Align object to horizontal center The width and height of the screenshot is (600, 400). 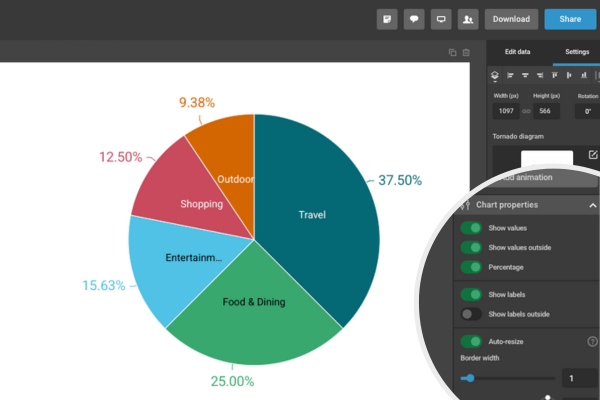coord(525,75)
